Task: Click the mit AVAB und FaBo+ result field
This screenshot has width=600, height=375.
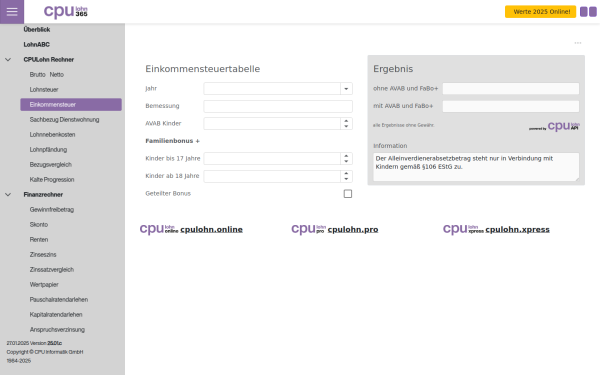Action: [x=511, y=106]
